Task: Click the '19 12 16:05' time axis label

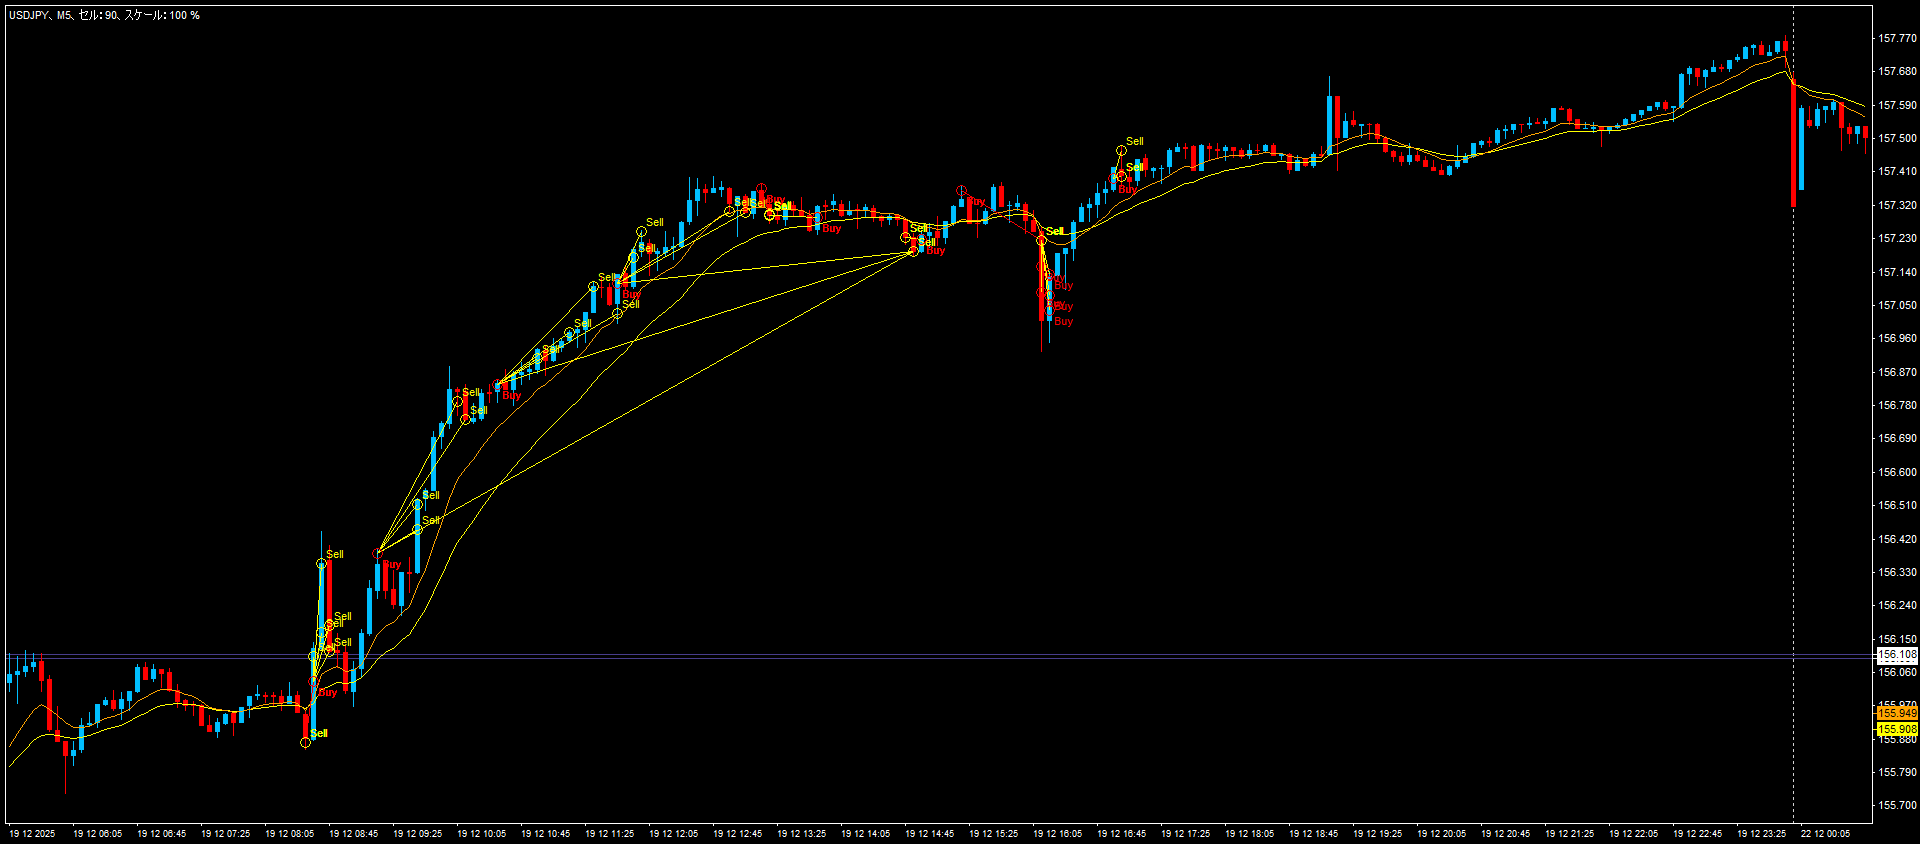Action: (x=1057, y=833)
